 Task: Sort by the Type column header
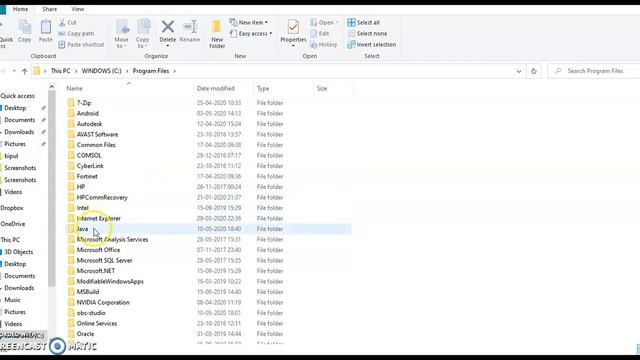(263, 88)
